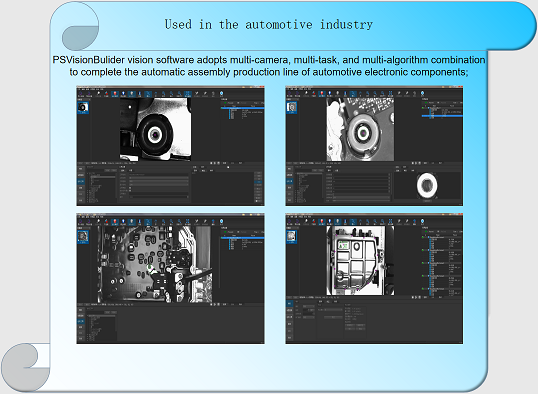The height and width of the screenshot is (394, 538).
Task: Select the fit-to-window corners icon in the gearbox-housing toolbar
Action: tap(390, 222)
